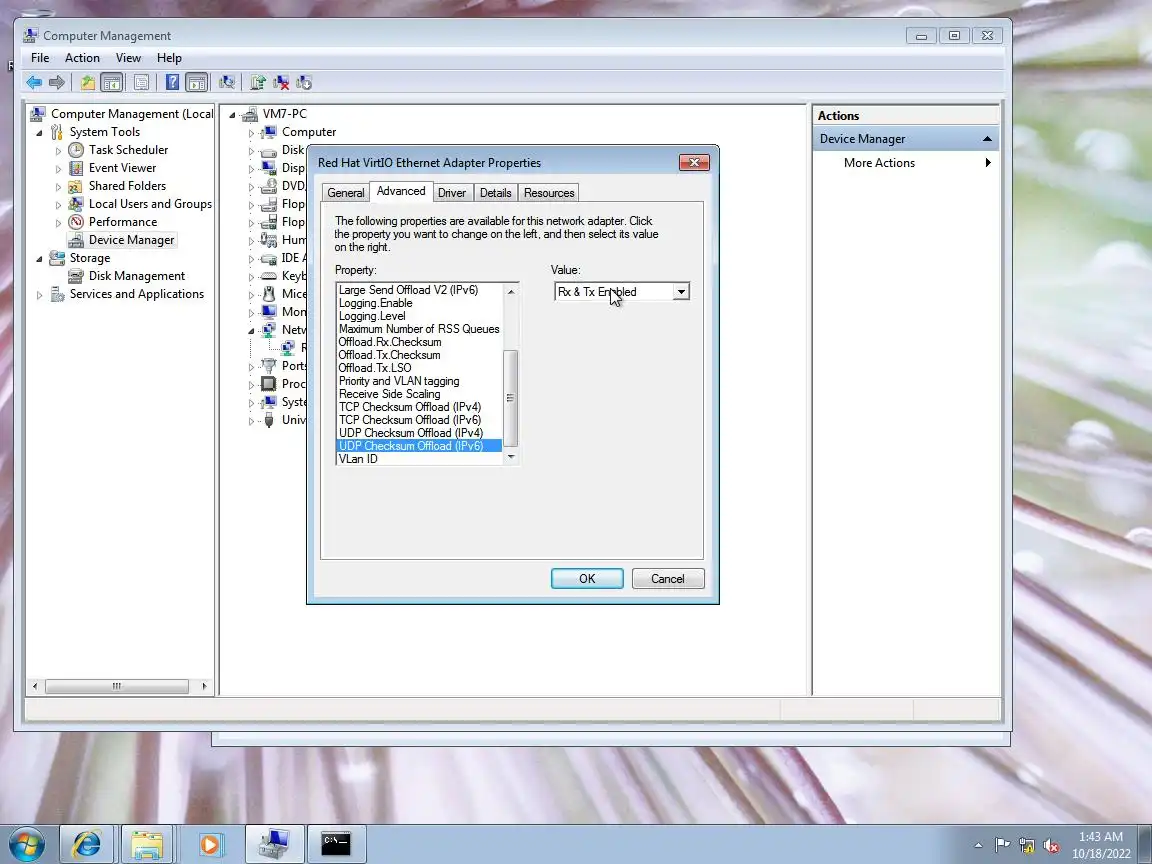
Task: Click the Properties toolbar icon
Action: (142, 82)
